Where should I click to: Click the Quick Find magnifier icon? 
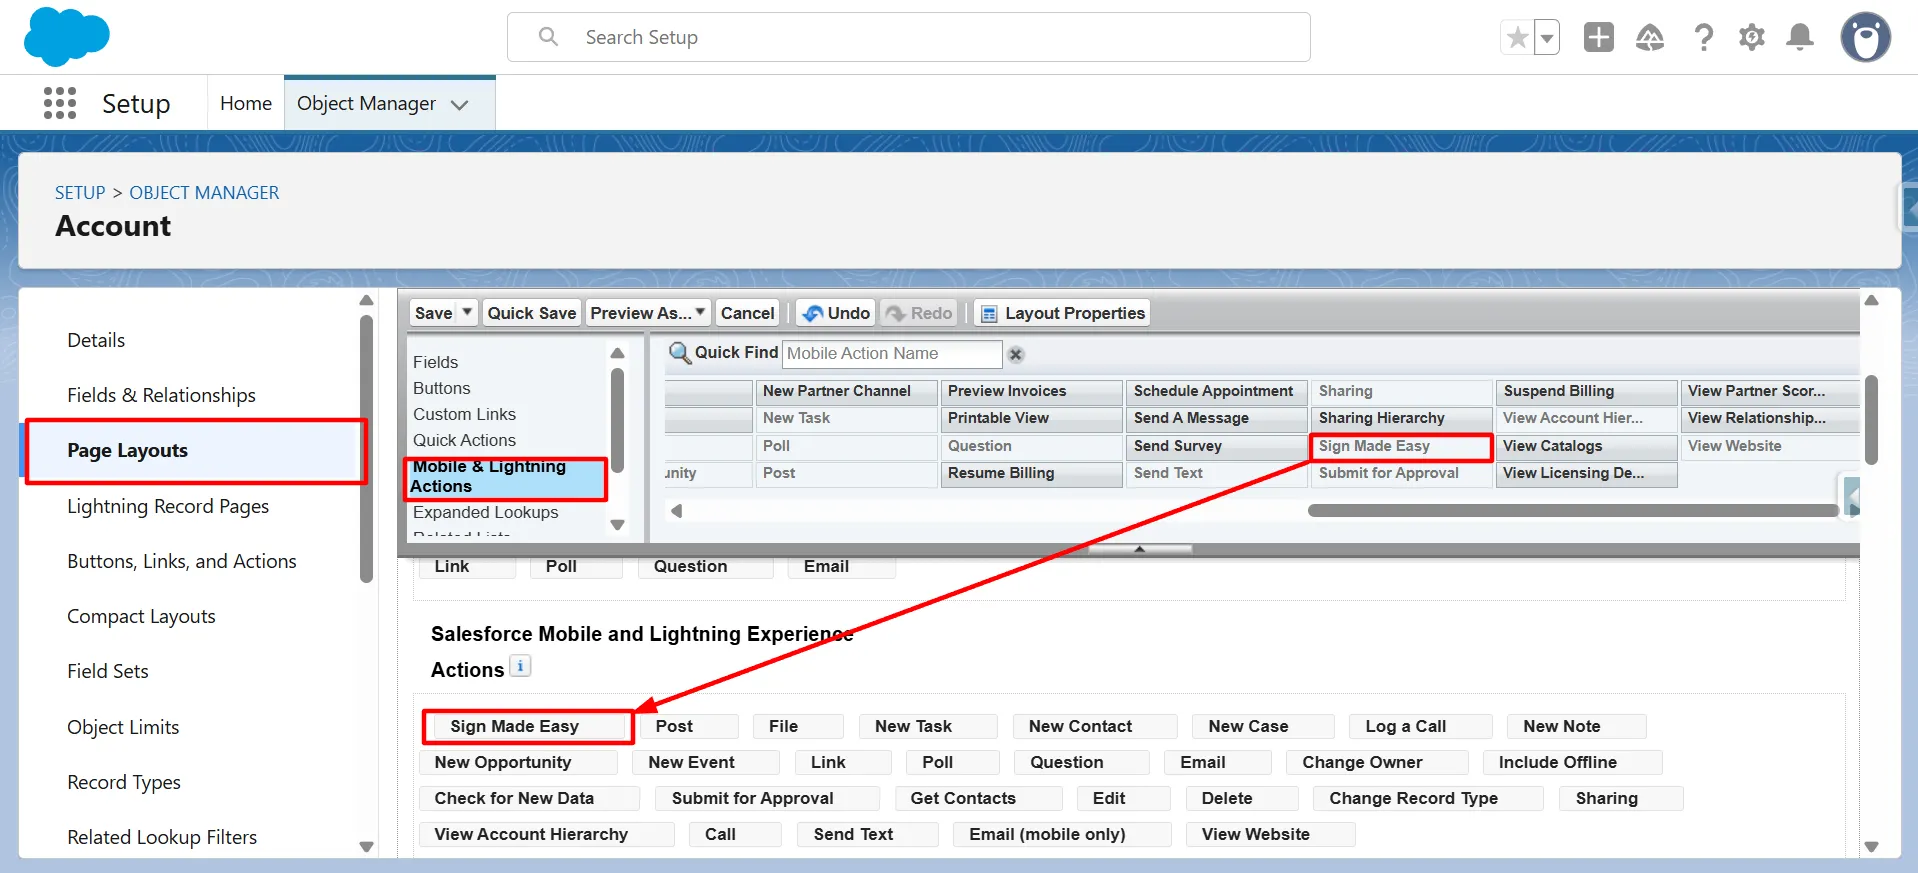[x=679, y=353]
